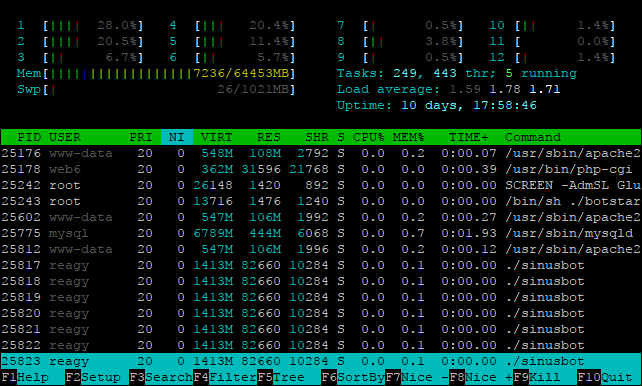Sort by the PID column header
642x386 pixels.
[x=29, y=137]
